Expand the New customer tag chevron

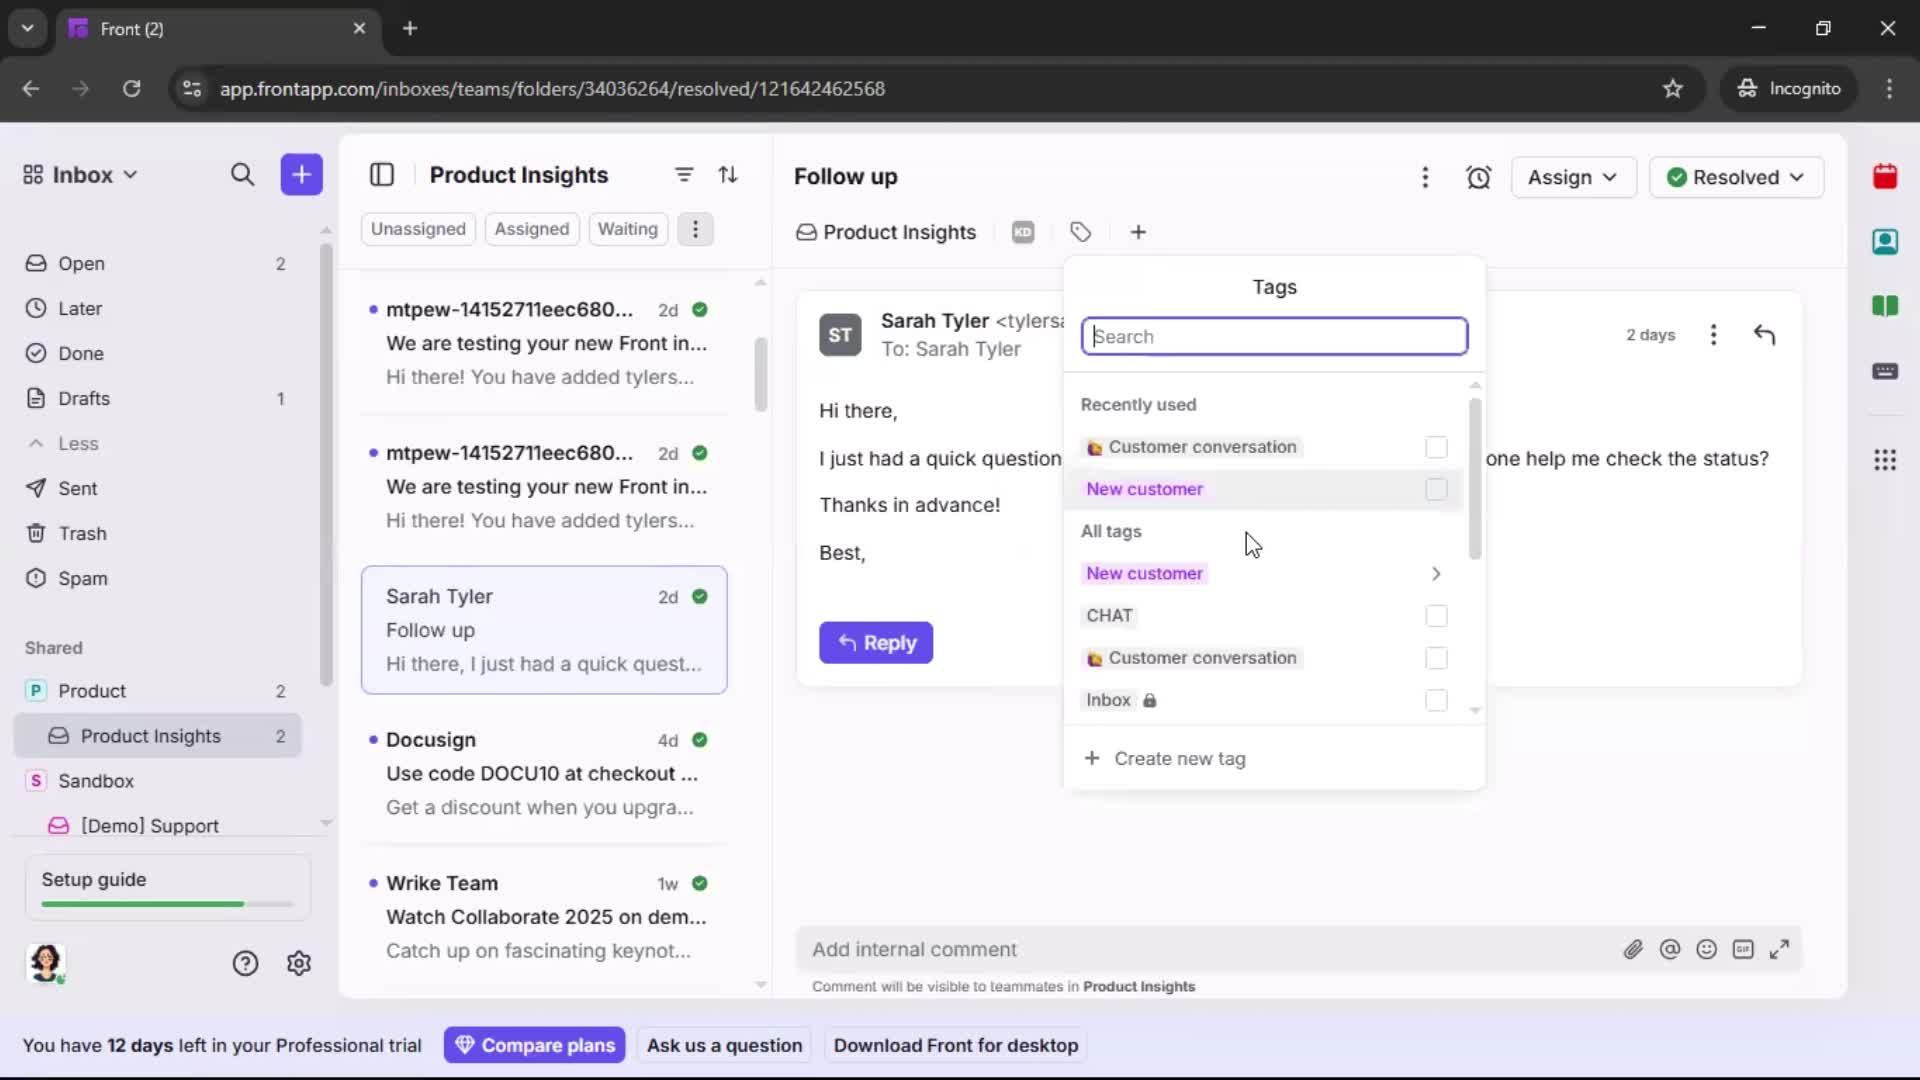tap(1436, 573)
